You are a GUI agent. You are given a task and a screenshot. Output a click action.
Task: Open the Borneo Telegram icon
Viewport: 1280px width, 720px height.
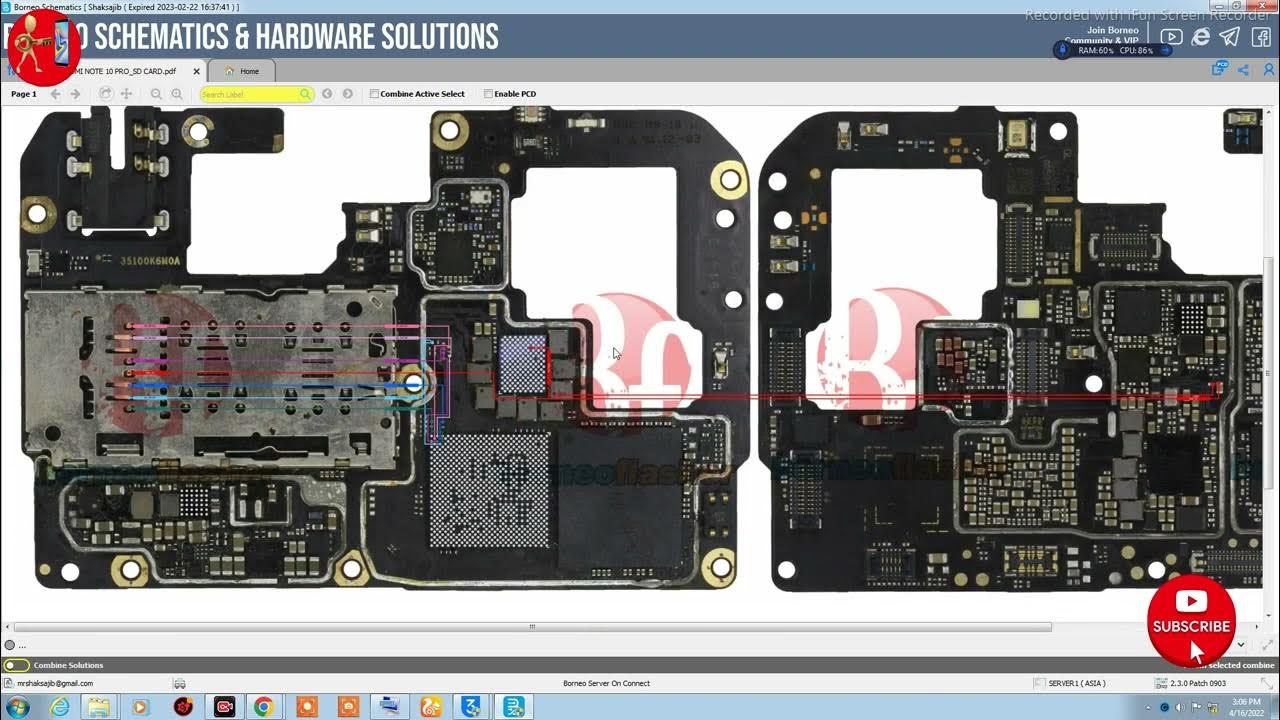(1230, 37)
